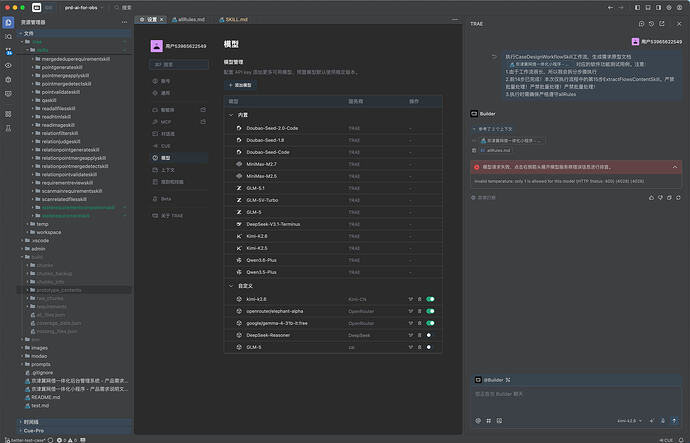Click the sparkle optimize icon near kimi-k2.6
Screen dimensions: 690x443
[x=652, y=421]
